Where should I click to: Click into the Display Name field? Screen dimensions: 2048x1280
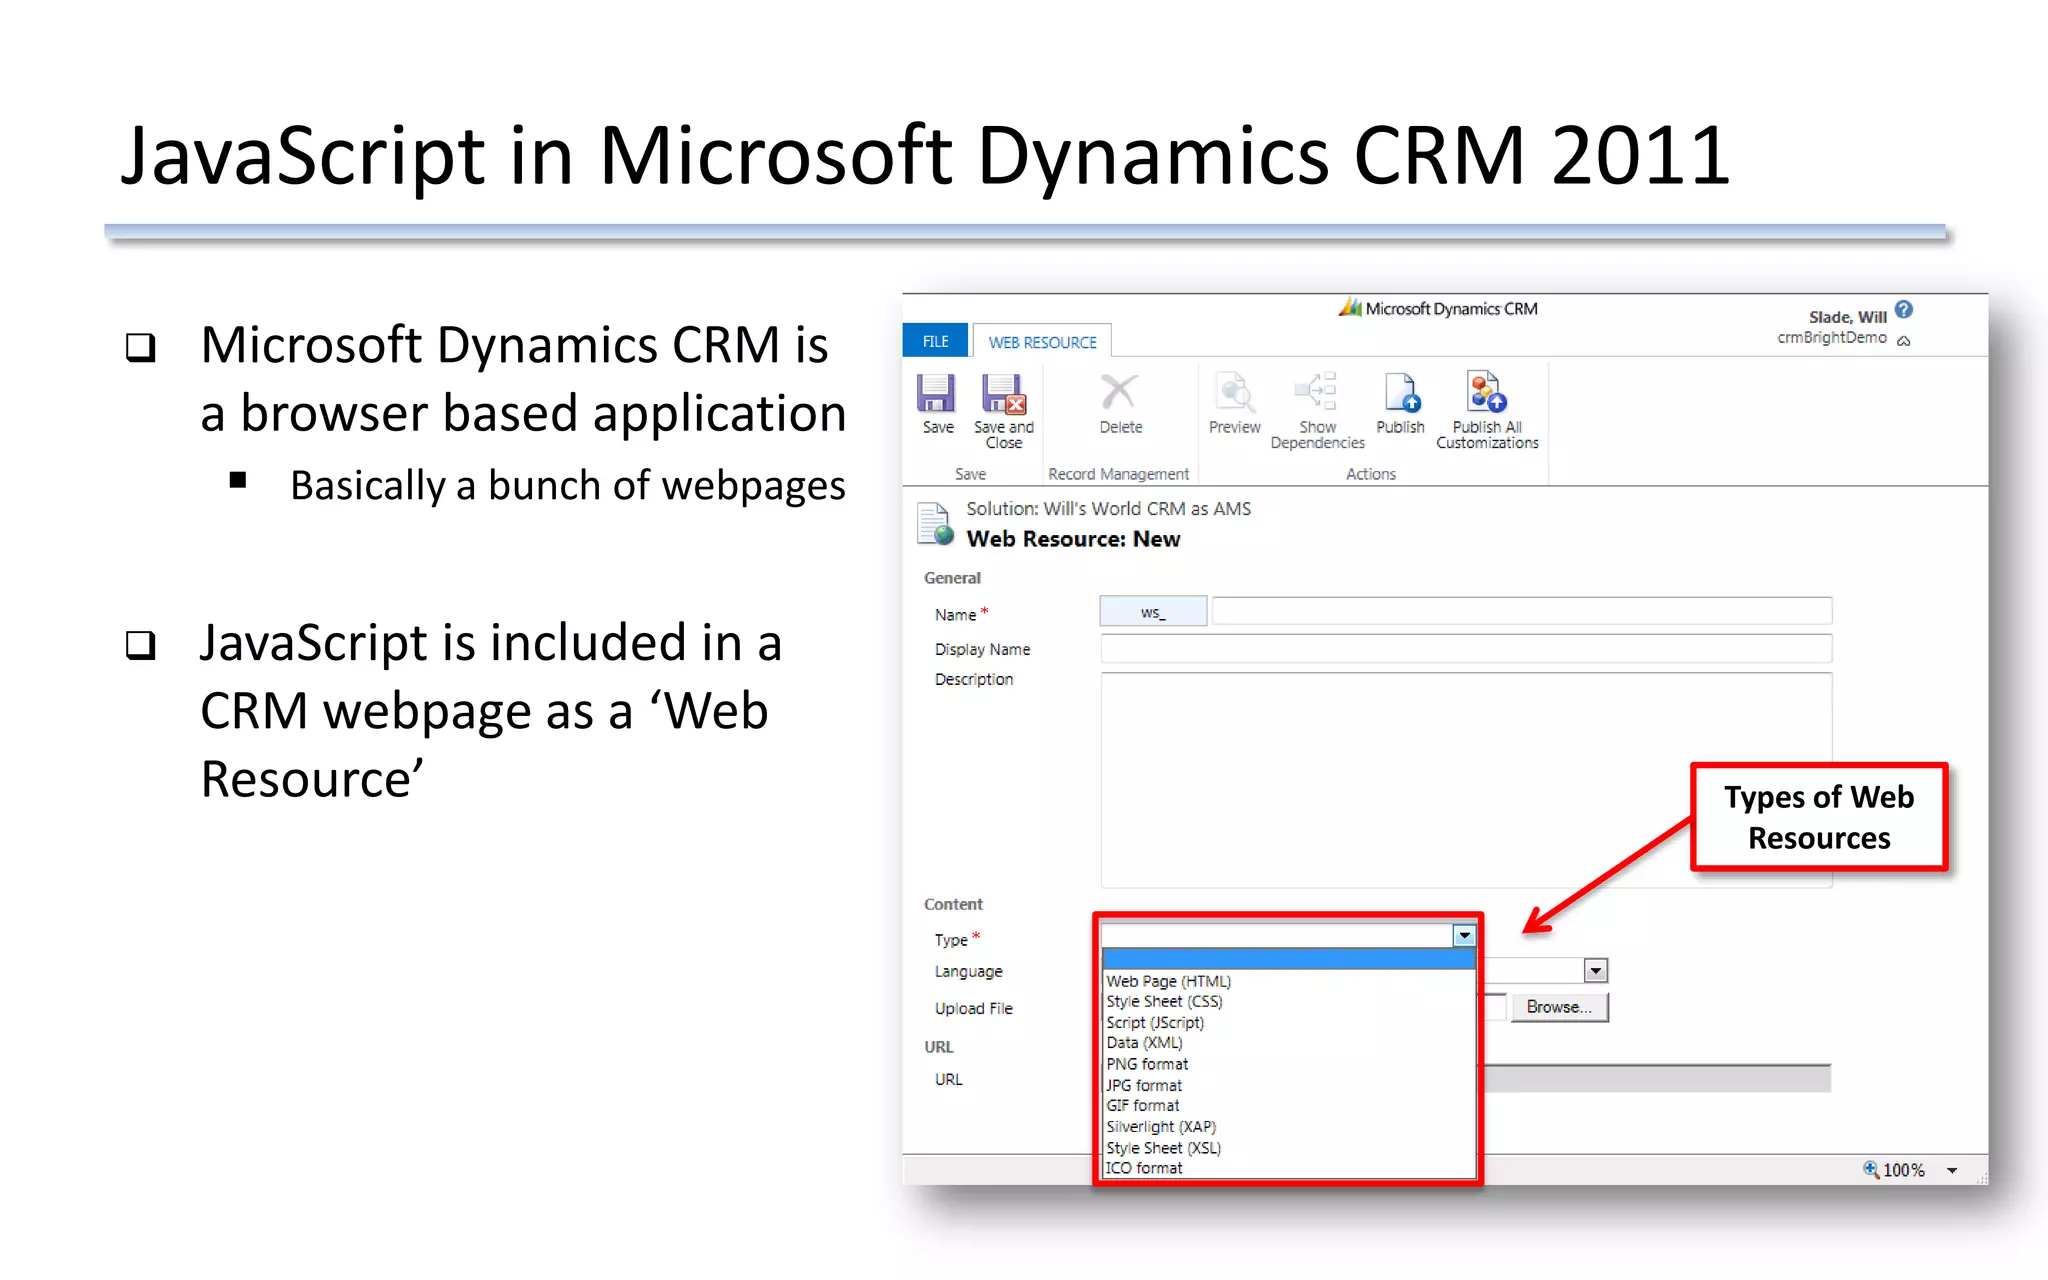[x=1465, y=649]
